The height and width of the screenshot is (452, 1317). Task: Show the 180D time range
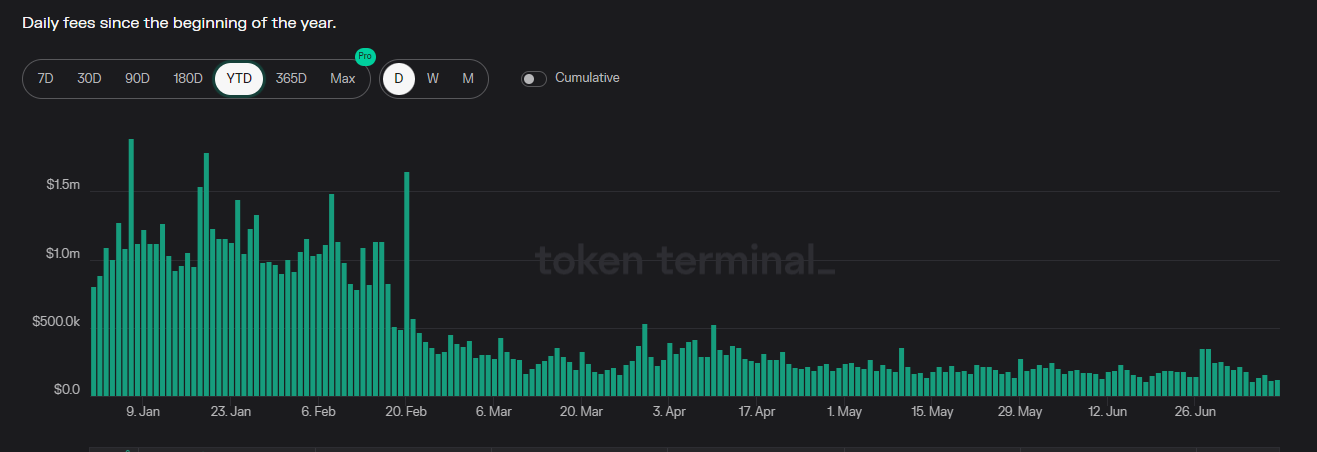point(188,79)
